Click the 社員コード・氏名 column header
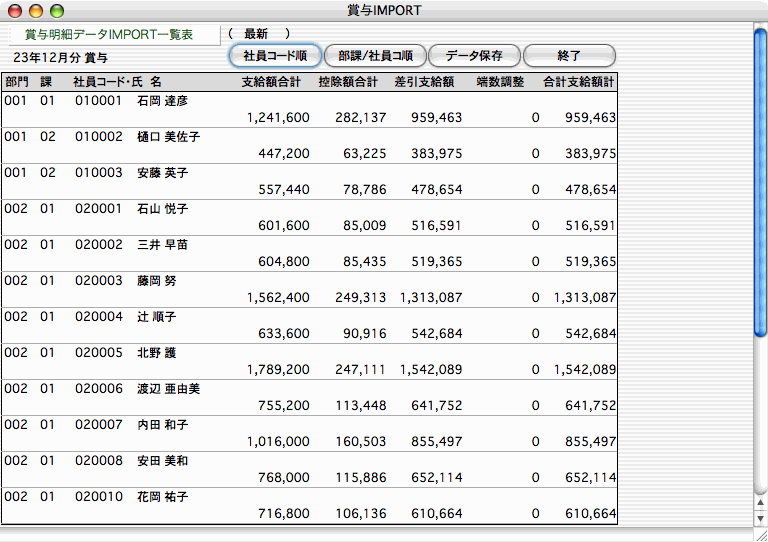The width and height of the screenshot is (768, 542). point(117,82)
